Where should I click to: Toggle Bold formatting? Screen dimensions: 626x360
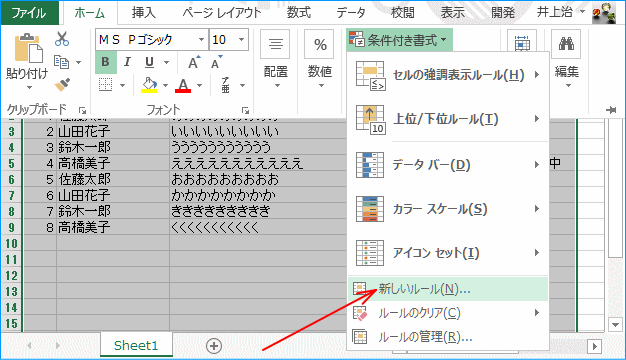[x=105, y=62]
